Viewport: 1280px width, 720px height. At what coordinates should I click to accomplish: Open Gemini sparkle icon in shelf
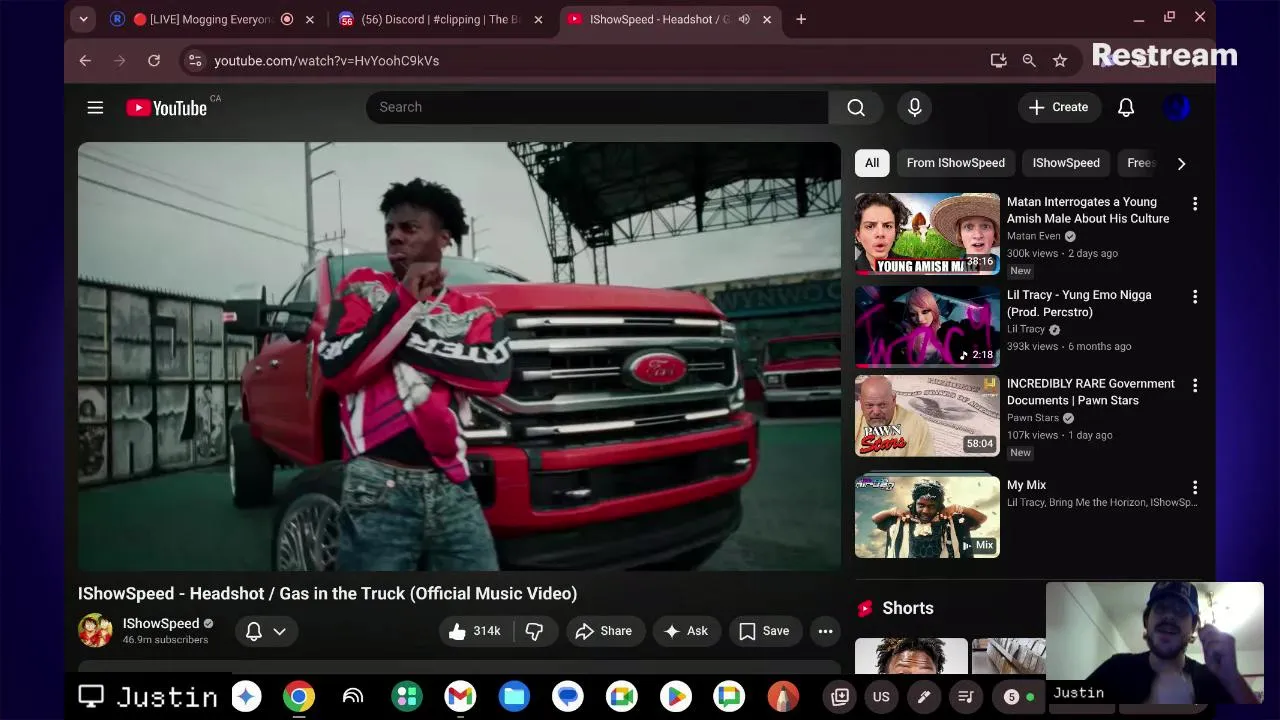pyautogui.click(x=246, y=696)
